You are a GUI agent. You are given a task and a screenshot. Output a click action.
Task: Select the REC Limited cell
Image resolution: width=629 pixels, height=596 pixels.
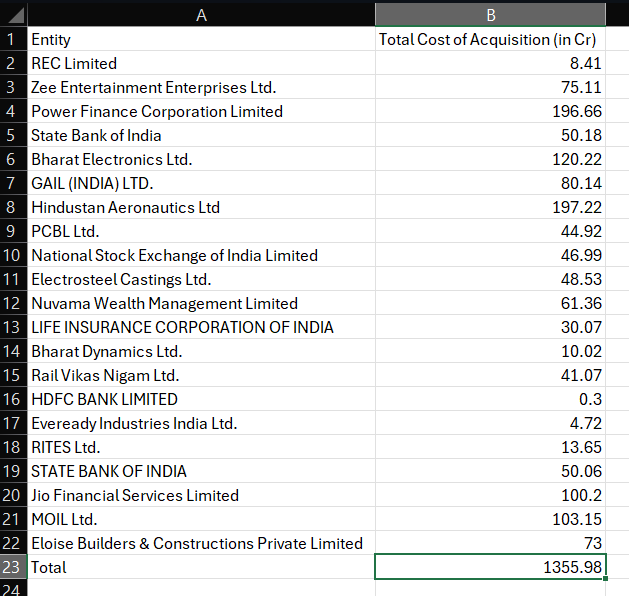point(201,63)
